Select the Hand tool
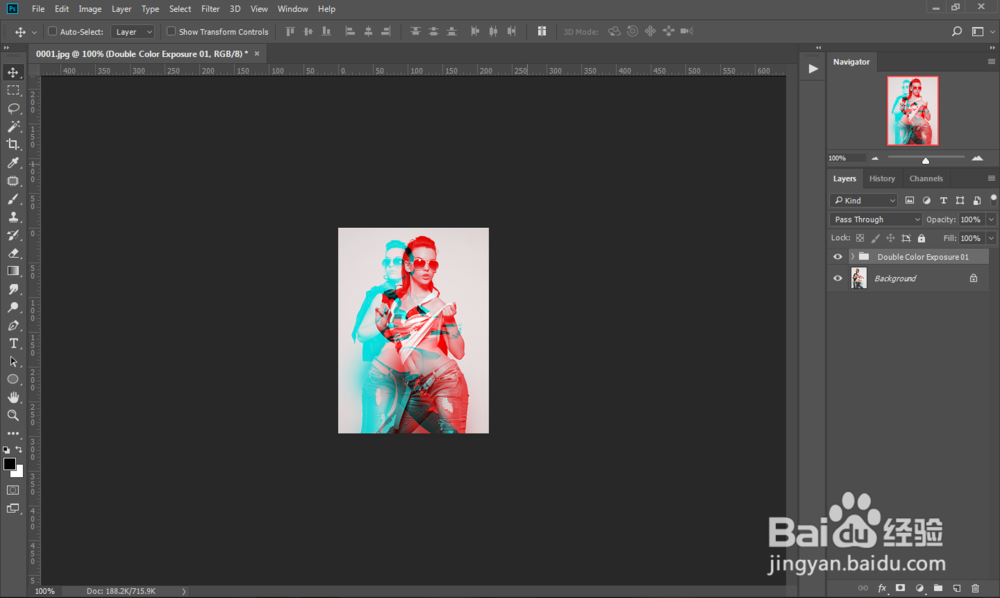Screen dimensions: 1000x598 point(13,397)
